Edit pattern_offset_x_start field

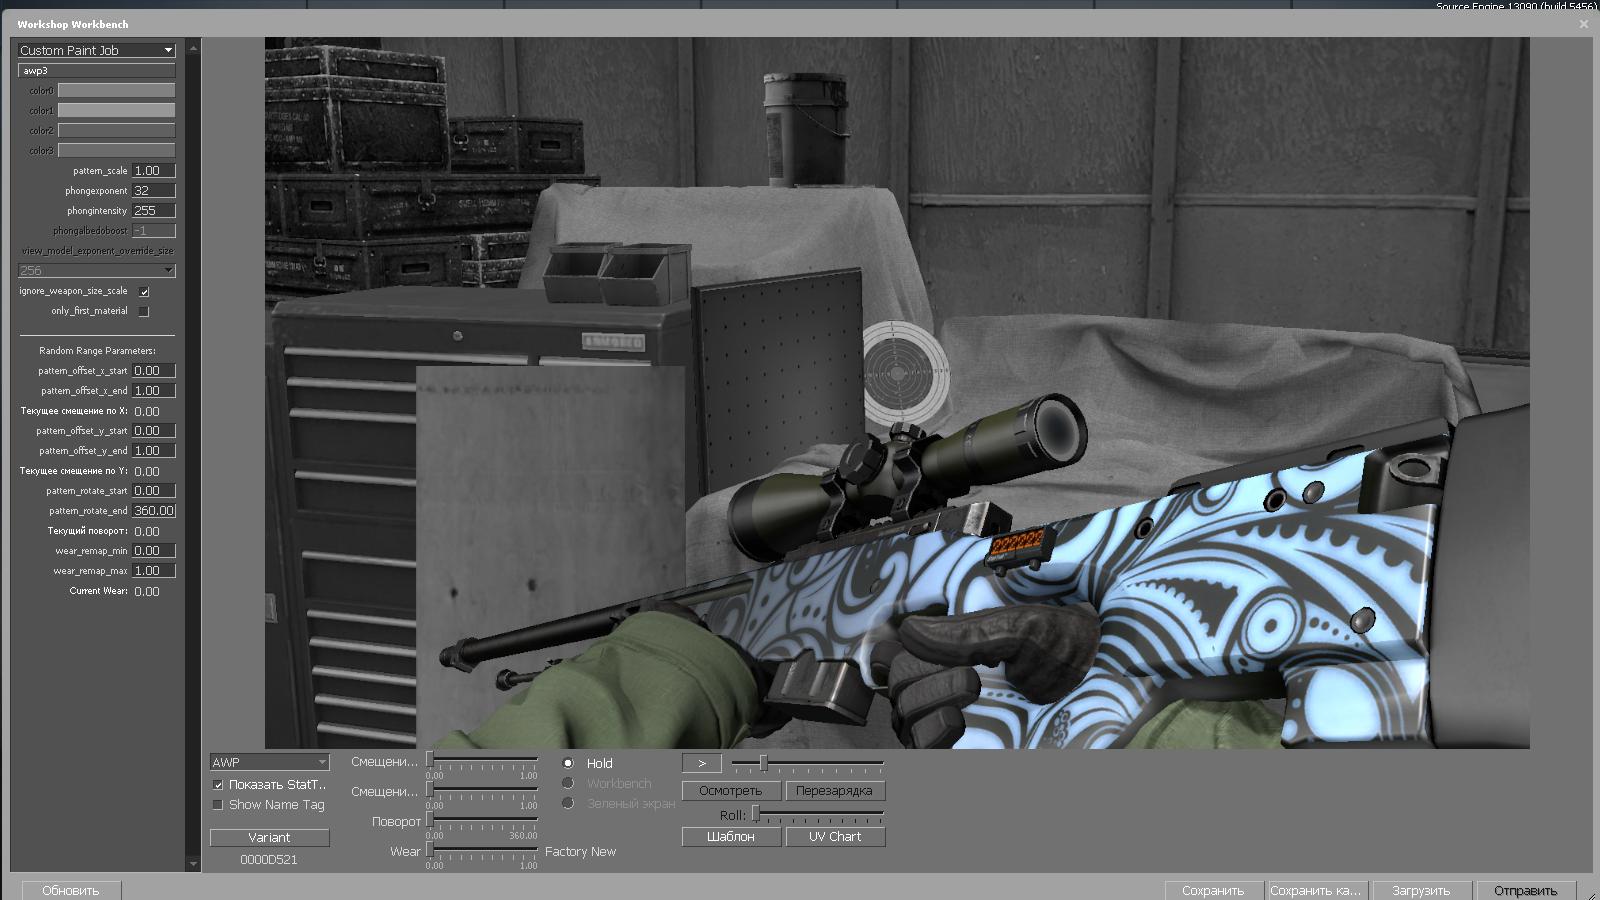154,371
